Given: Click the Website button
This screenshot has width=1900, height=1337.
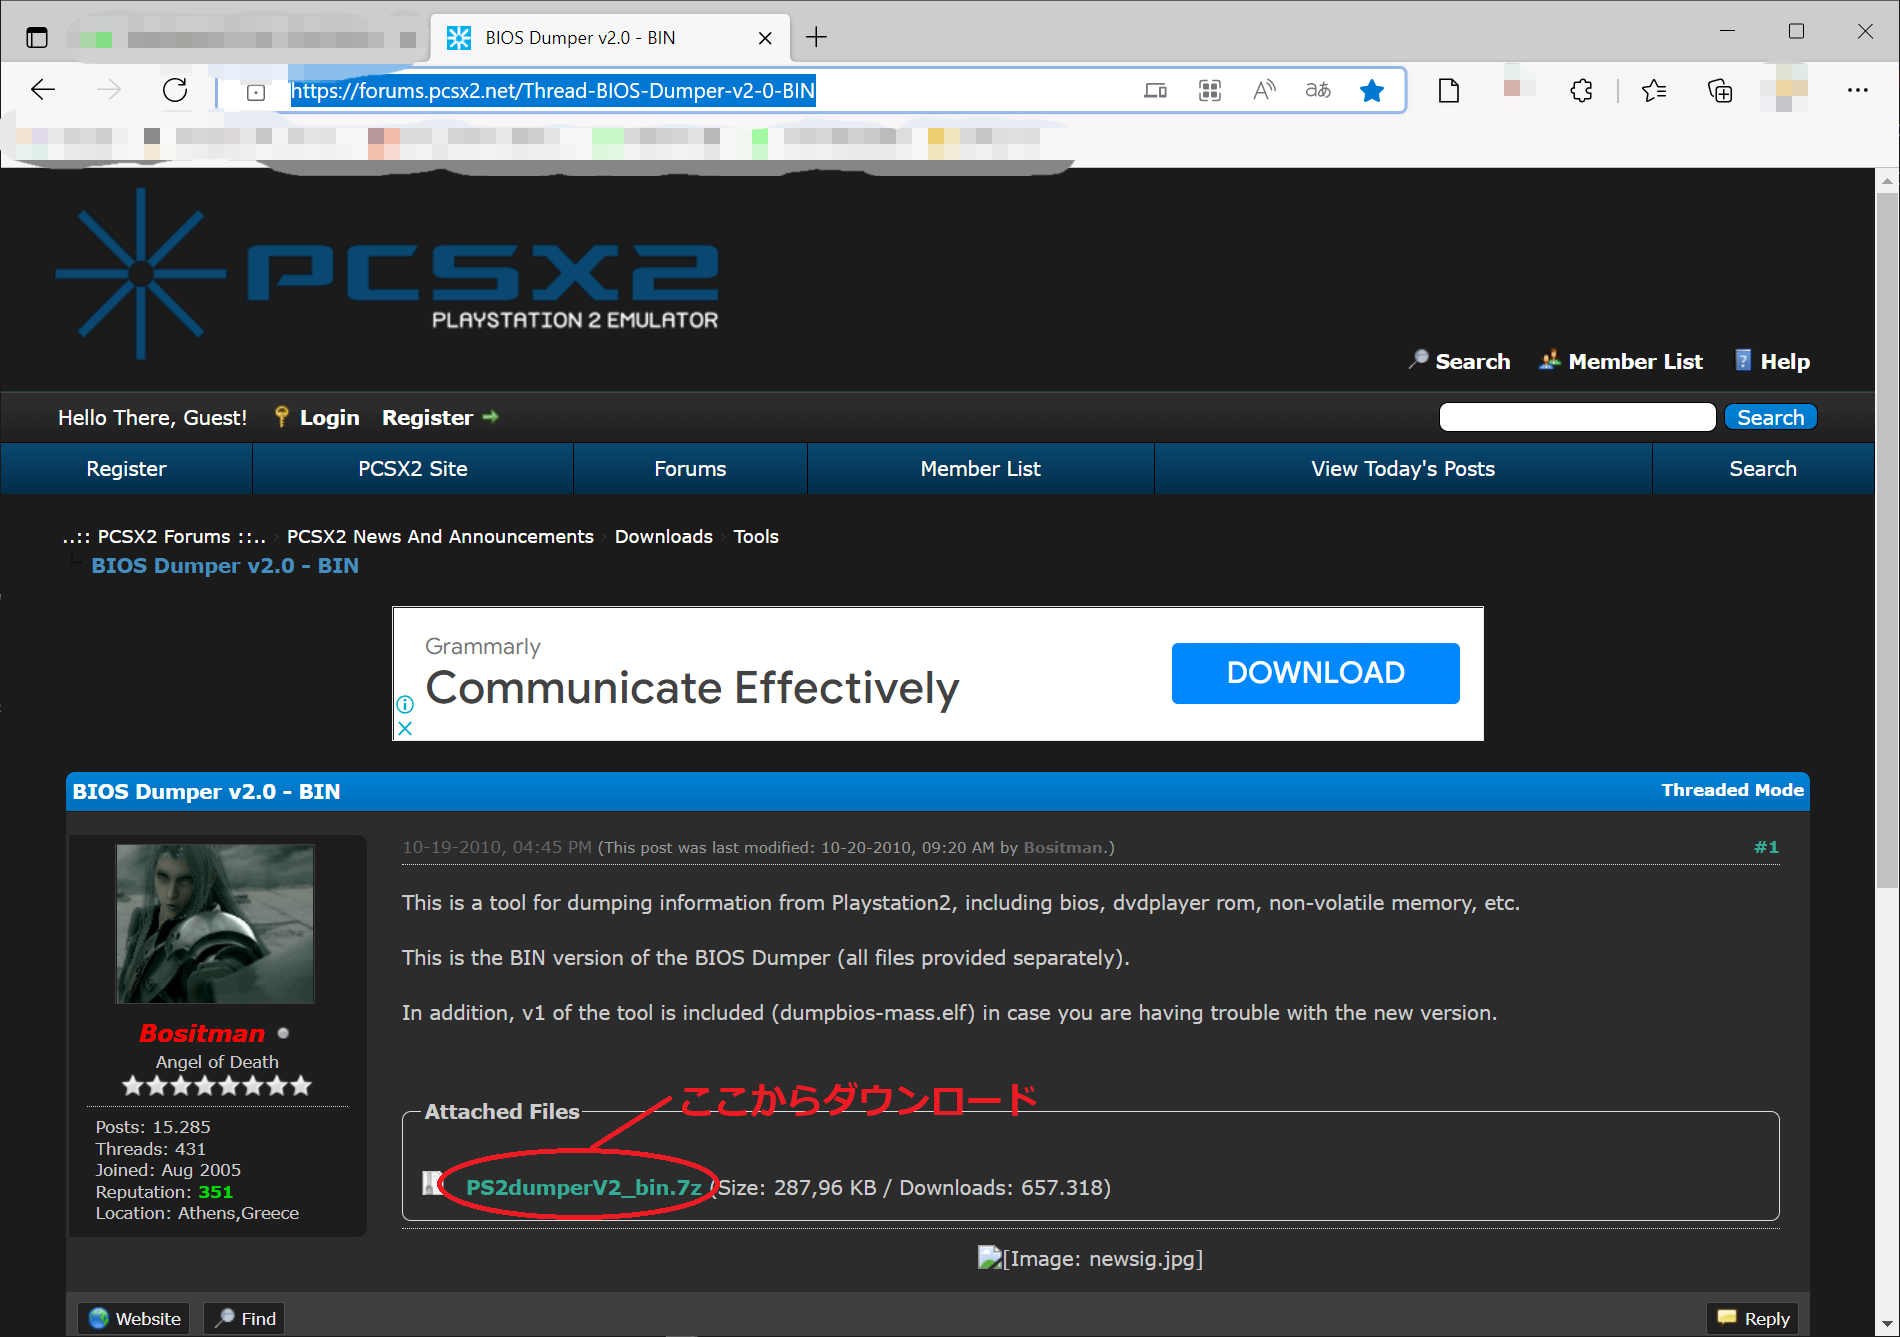Looking at the screenshot, I should [x=135, y=1319].
